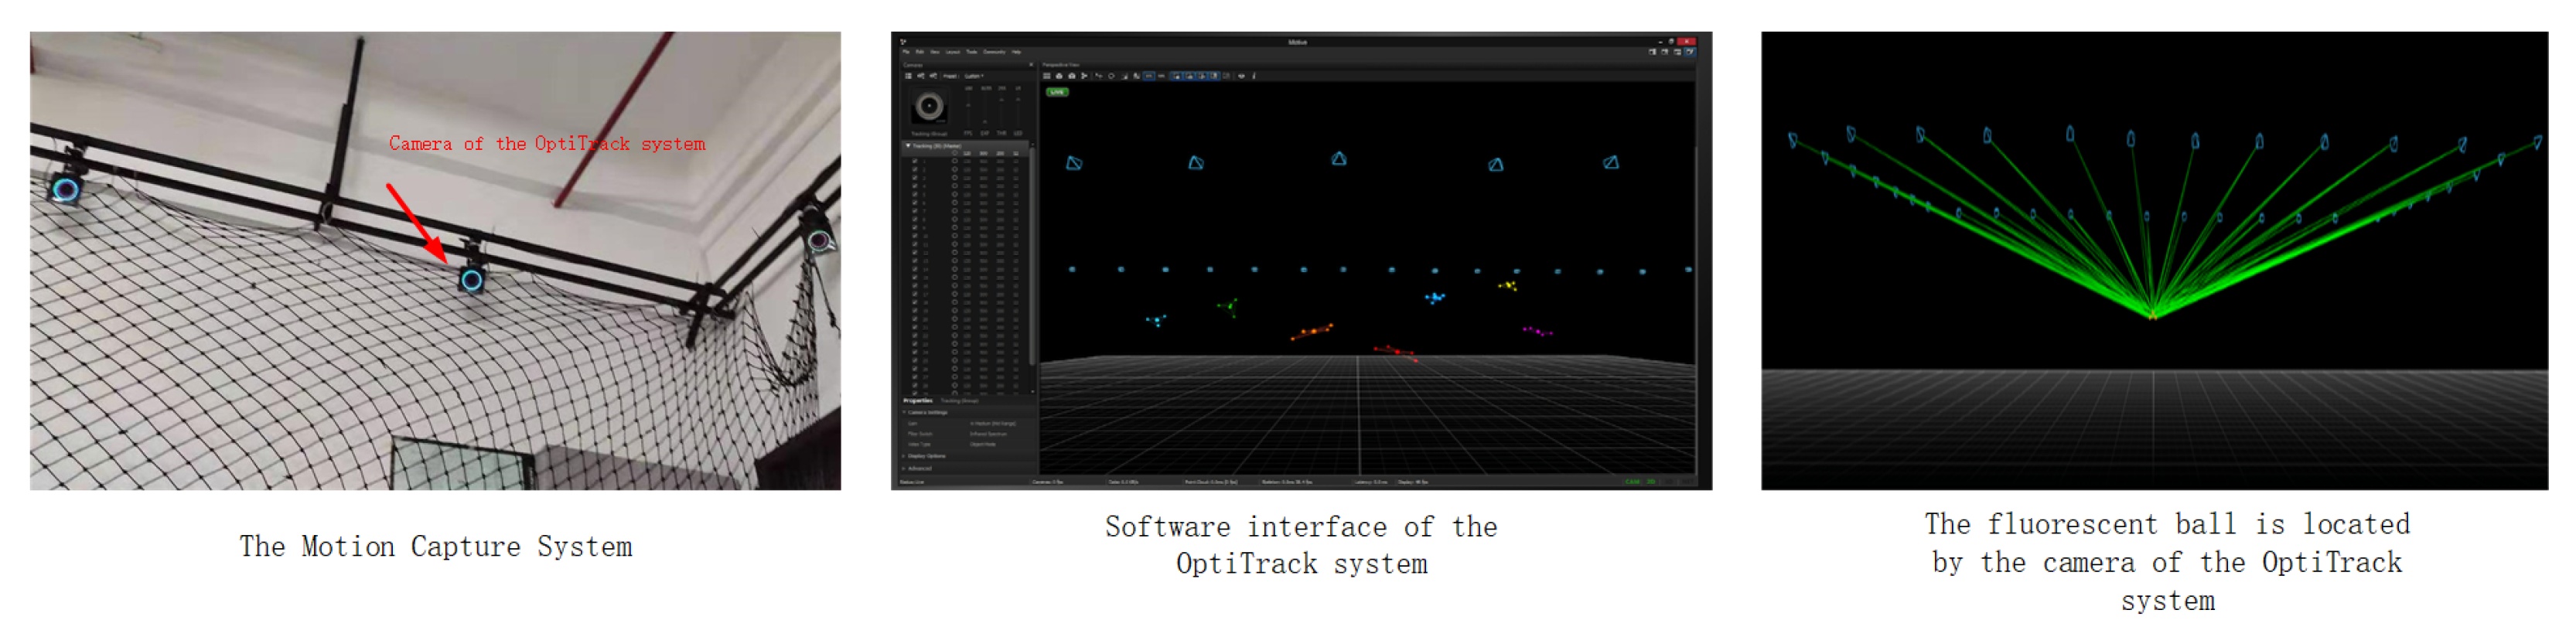
Task: Switch to the Properties tab
Action: (x=917, y=401)
